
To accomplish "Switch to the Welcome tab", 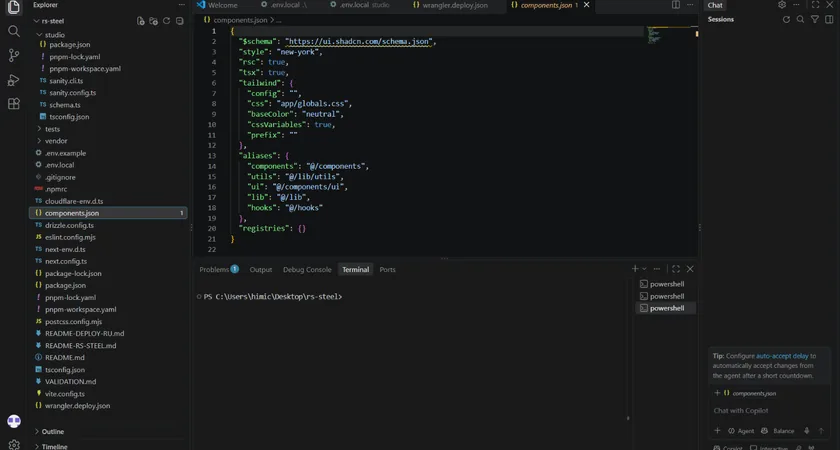I will tap(217, 5).
